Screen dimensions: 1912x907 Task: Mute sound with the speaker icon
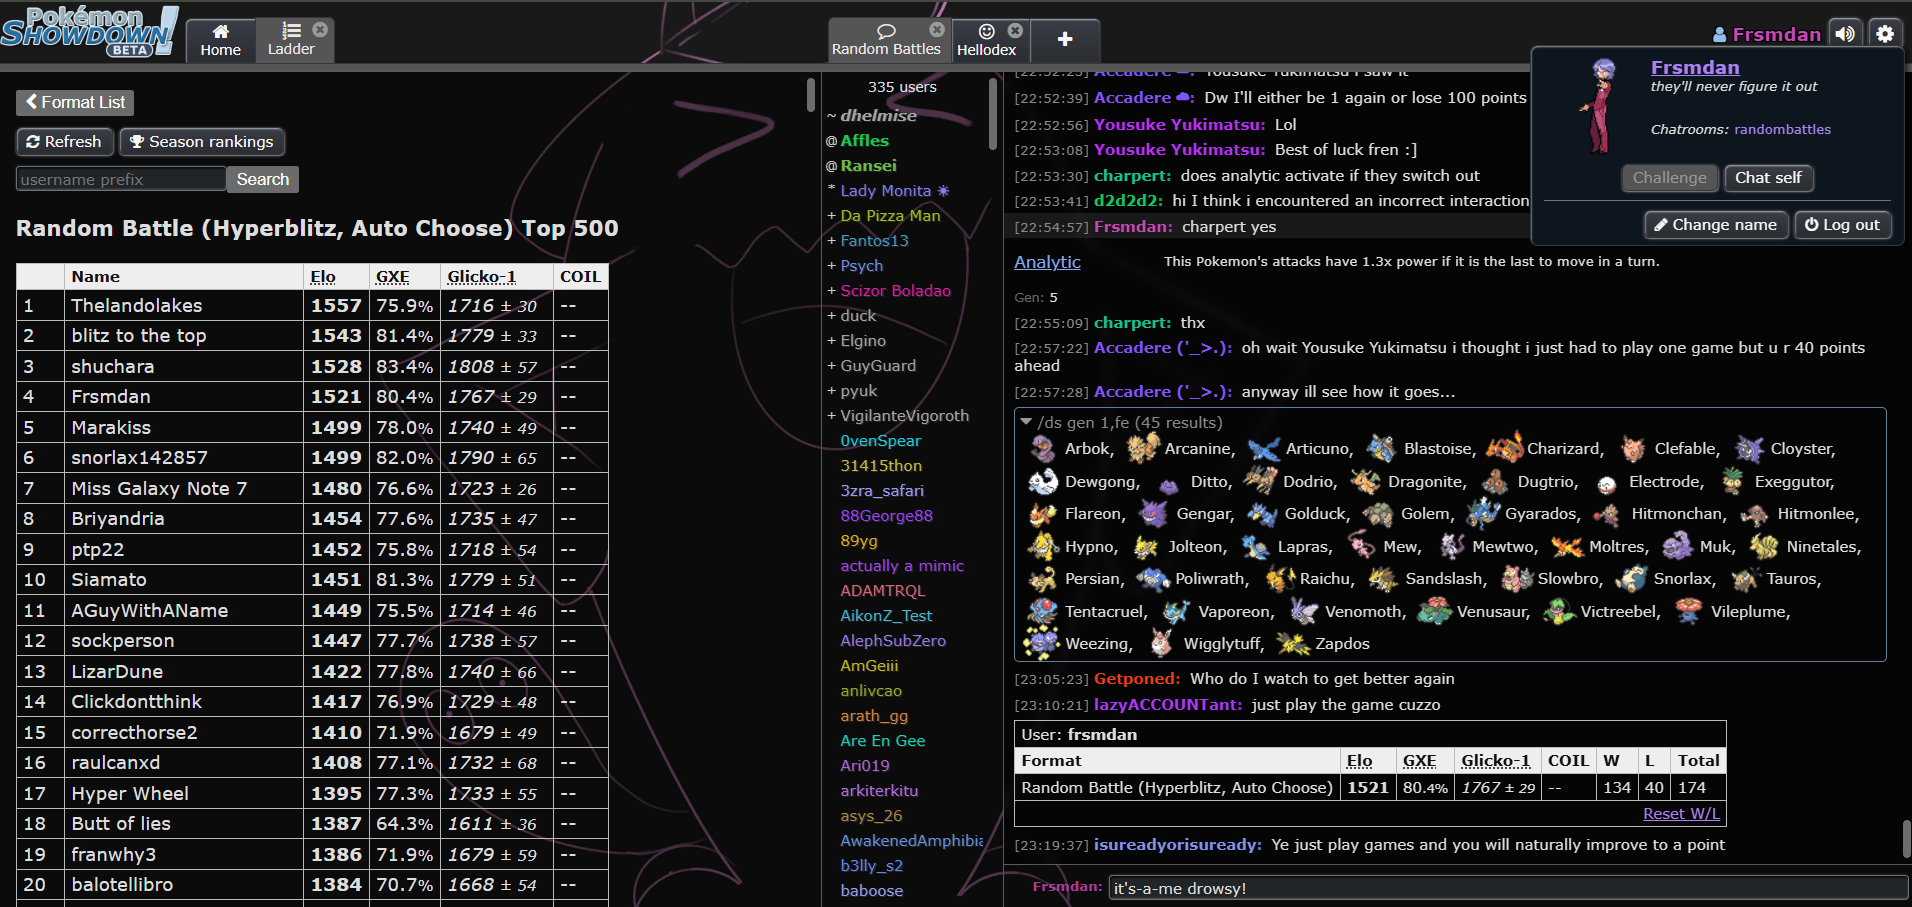click(1845, 34)
